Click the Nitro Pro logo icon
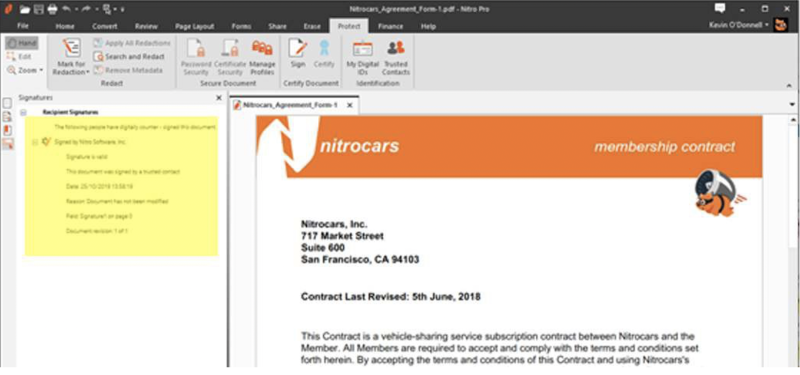 pyautogui.click(x=8, y=9)
